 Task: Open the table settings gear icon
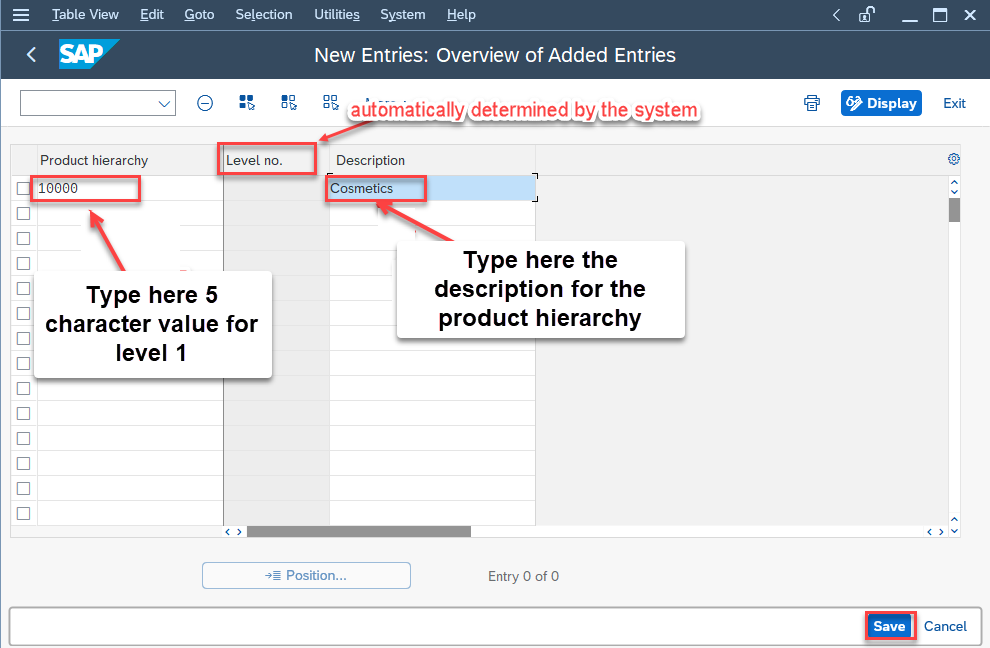pyautogui.click(x=953, y=158)
